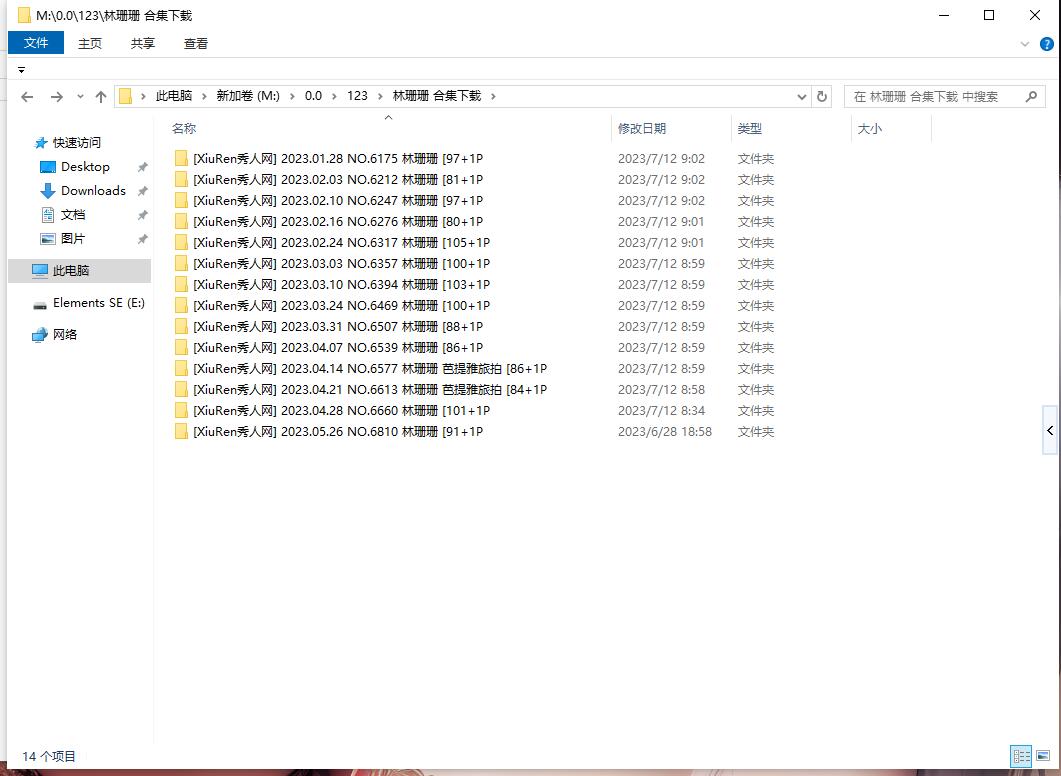Expand the chevron after 123 in the address bar

coord(380,97)
